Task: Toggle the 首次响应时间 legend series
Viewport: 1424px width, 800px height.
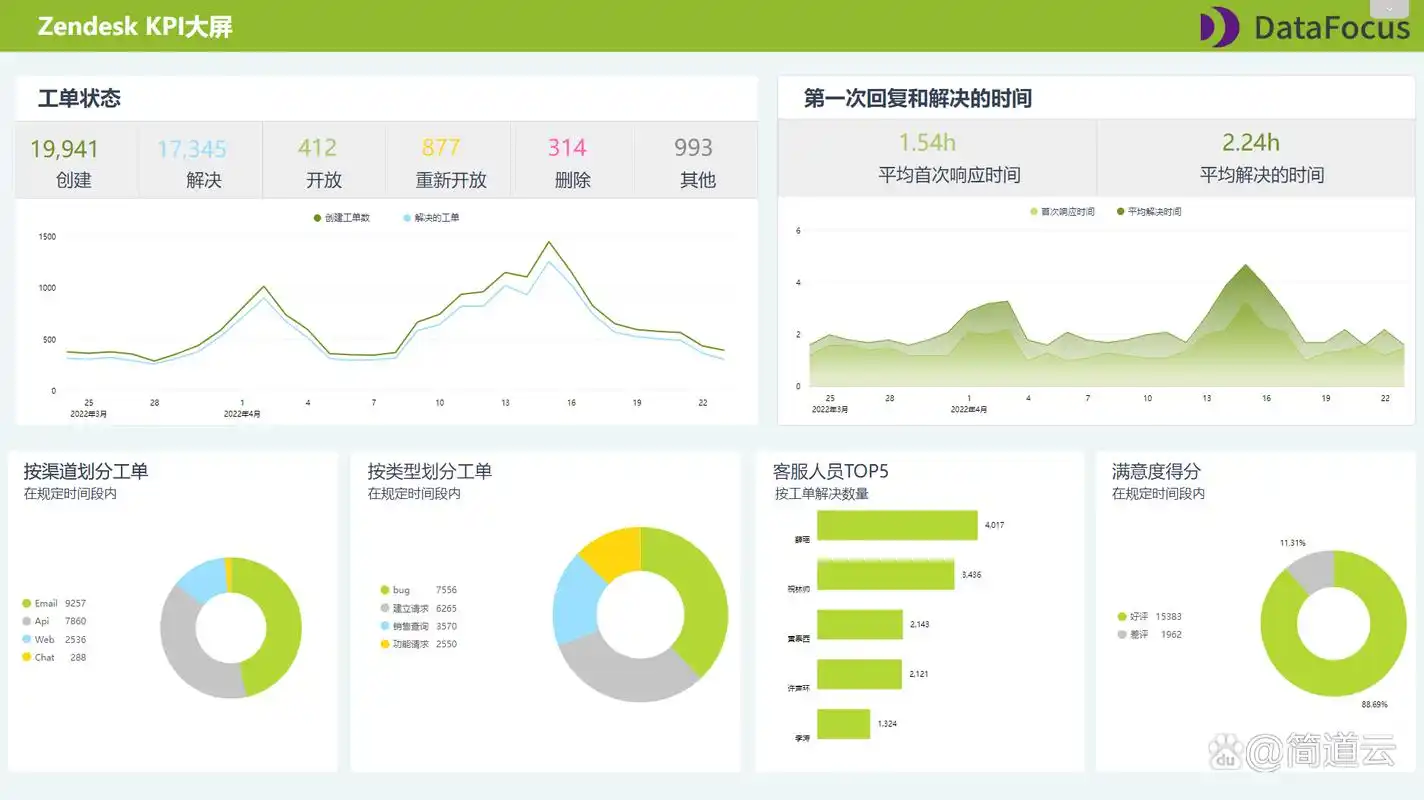Action: coord(1062,211)
